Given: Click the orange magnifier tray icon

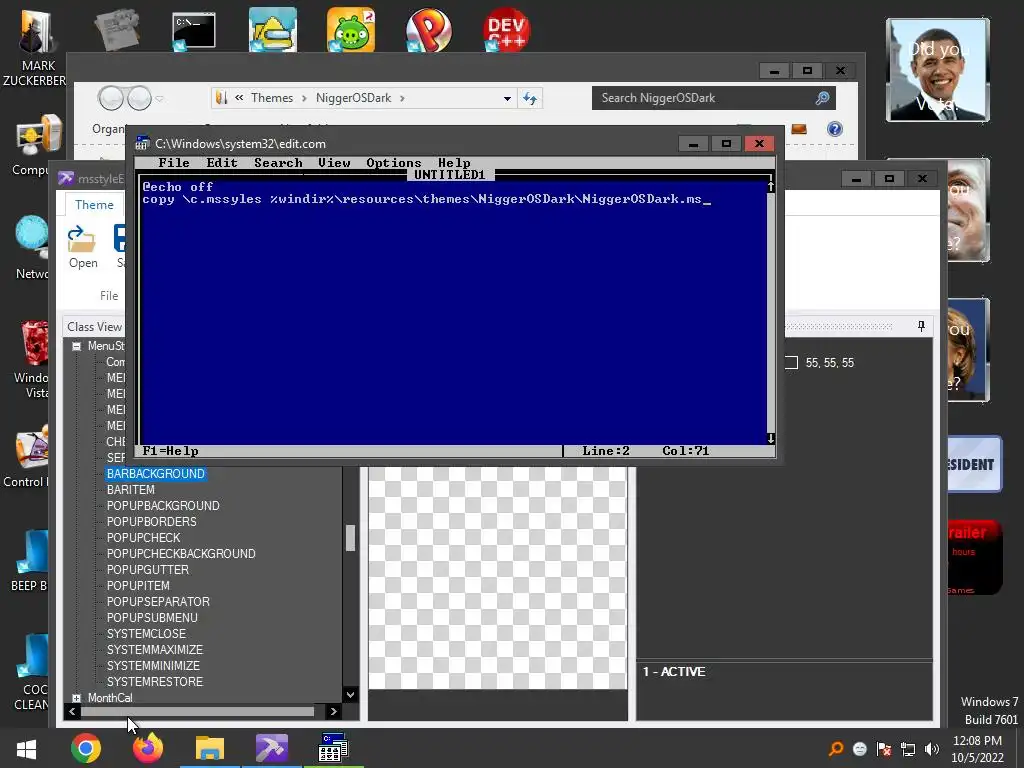Looking at the screenshot, I should click(836, 749).
